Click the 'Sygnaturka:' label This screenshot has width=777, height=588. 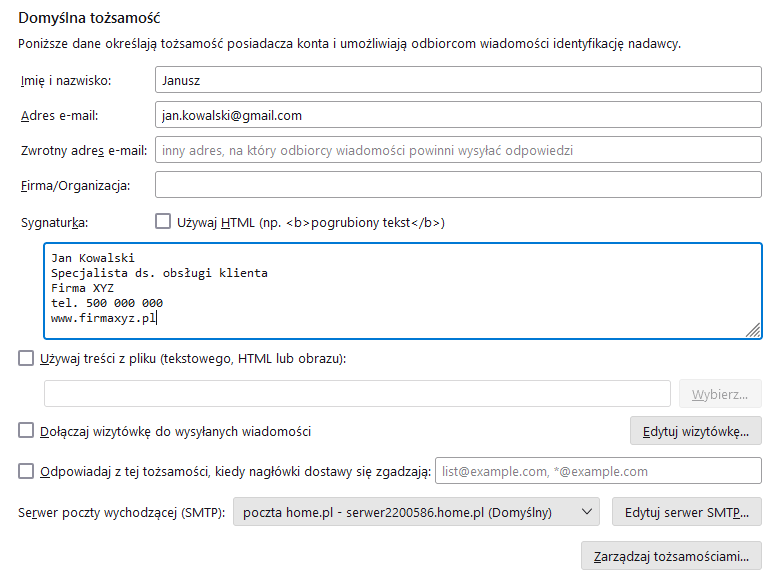point(55,223)
